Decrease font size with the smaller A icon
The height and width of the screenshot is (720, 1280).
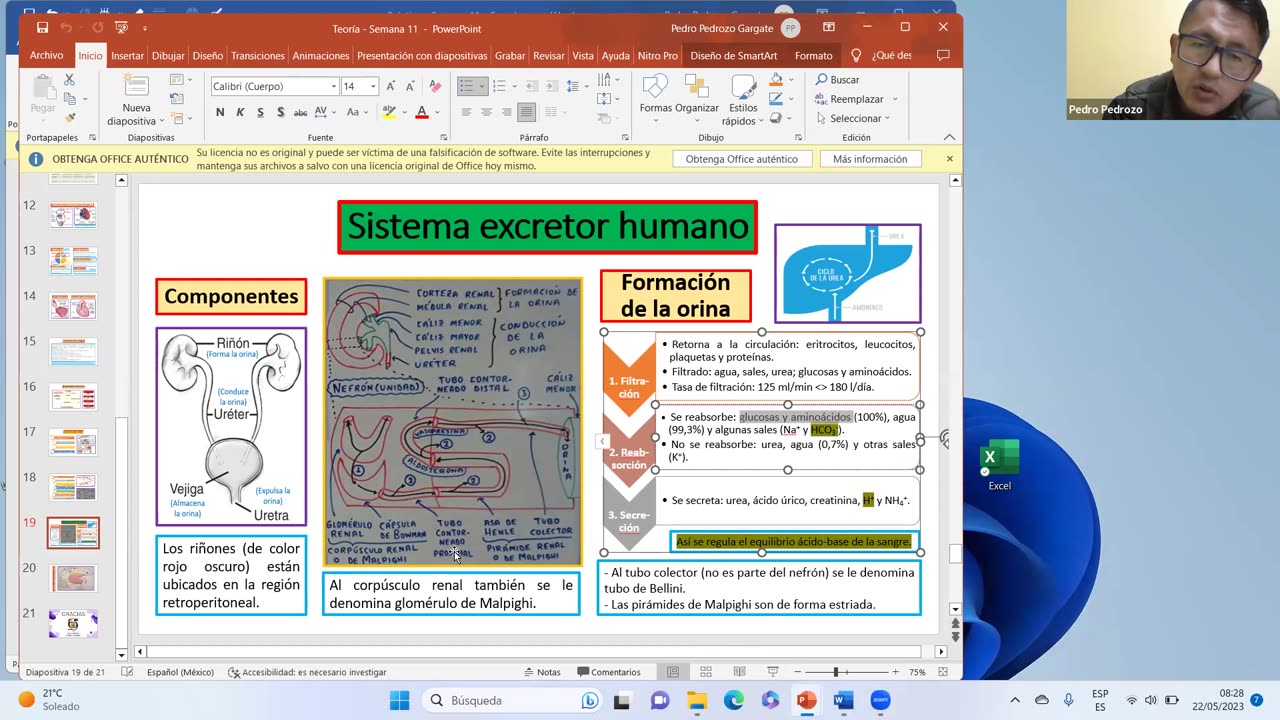(411, 87)
